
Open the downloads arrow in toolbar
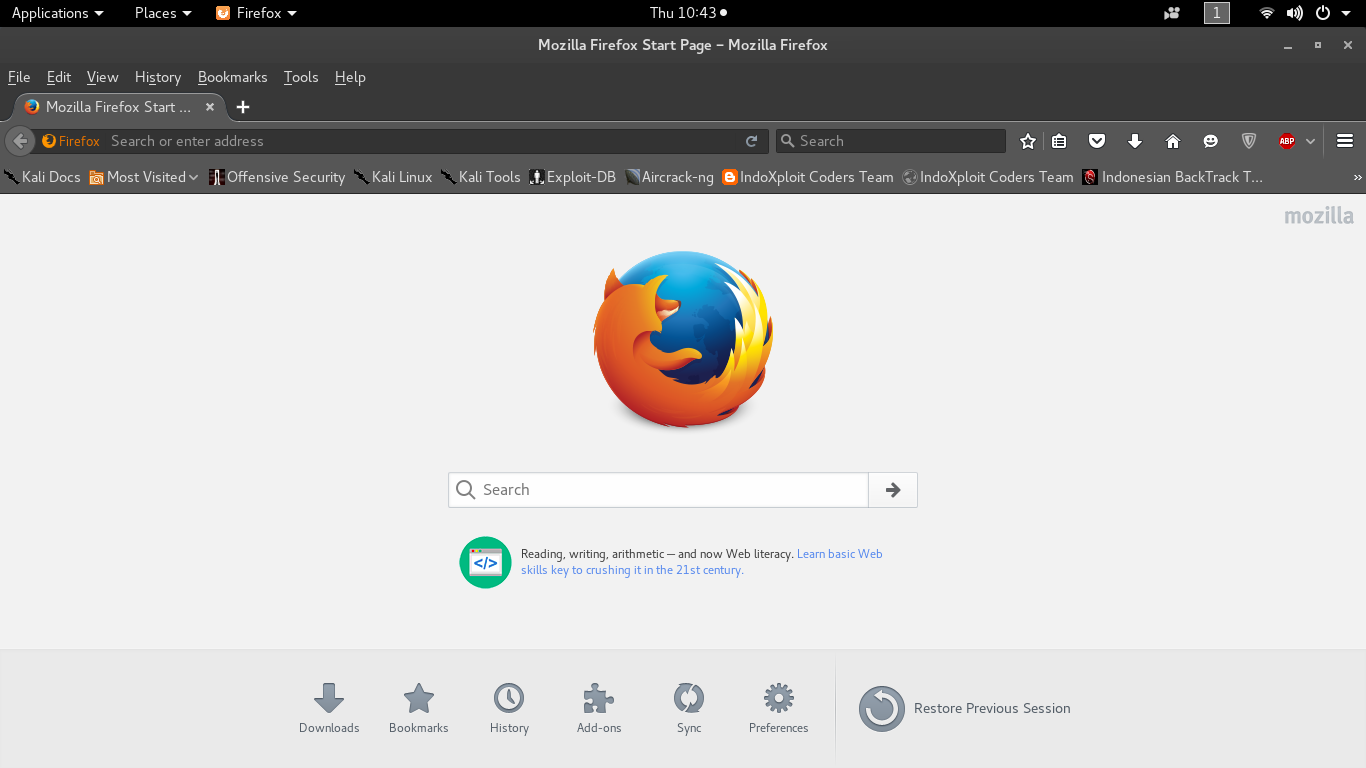[1135, 141]
